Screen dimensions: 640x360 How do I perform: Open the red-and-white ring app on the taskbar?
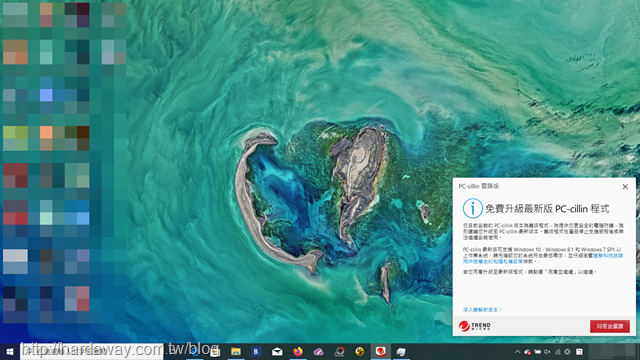click(339, 351)
